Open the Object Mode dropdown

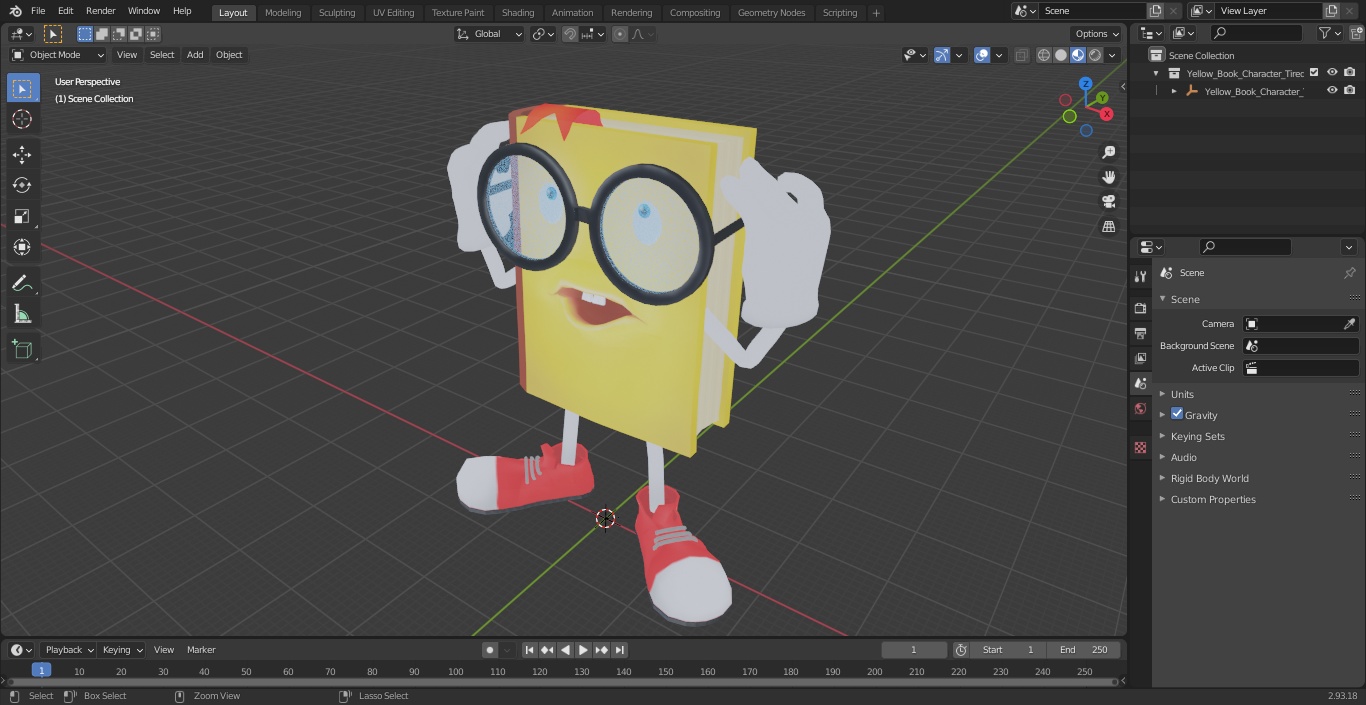tap(58, 55)
